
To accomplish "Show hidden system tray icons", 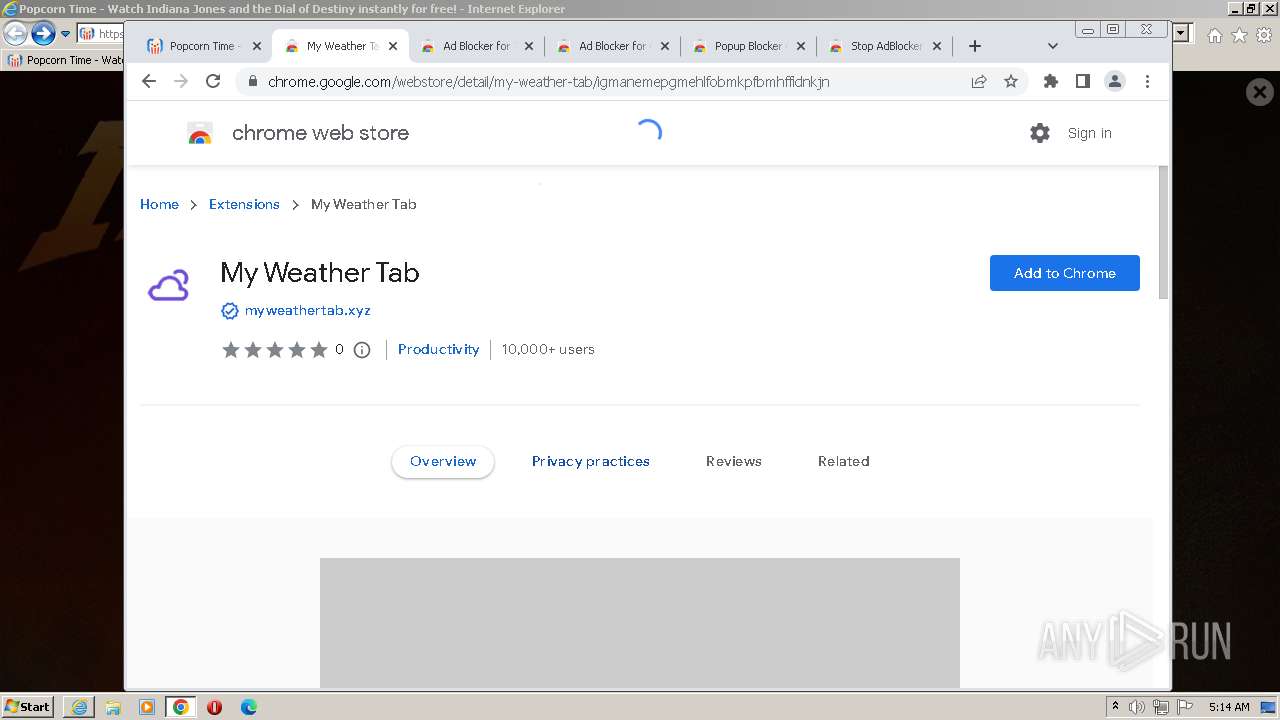I will (1115, 707).
